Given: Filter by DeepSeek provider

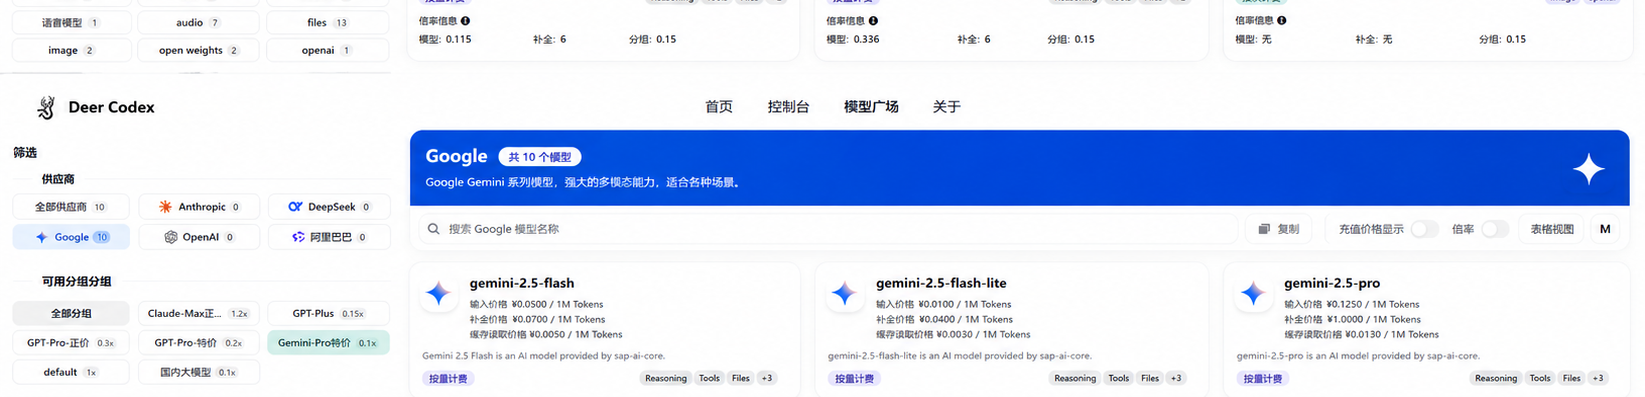Looking at the screenshot, I should point(329,207).
